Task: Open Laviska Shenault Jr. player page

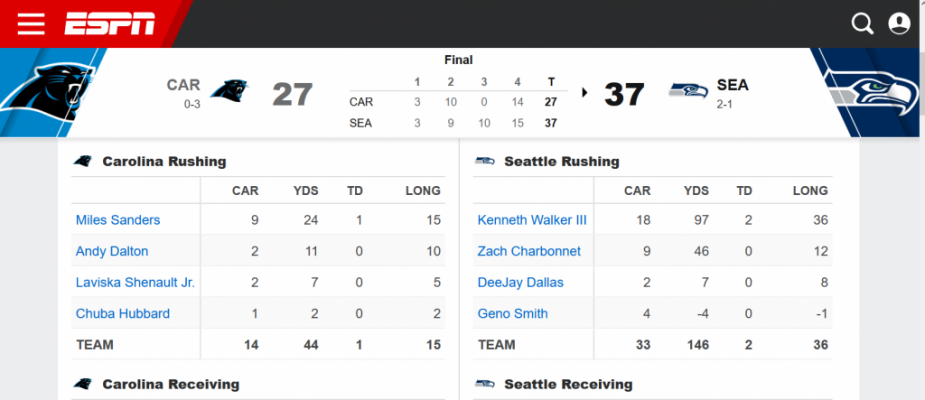Action: point(136,283)
